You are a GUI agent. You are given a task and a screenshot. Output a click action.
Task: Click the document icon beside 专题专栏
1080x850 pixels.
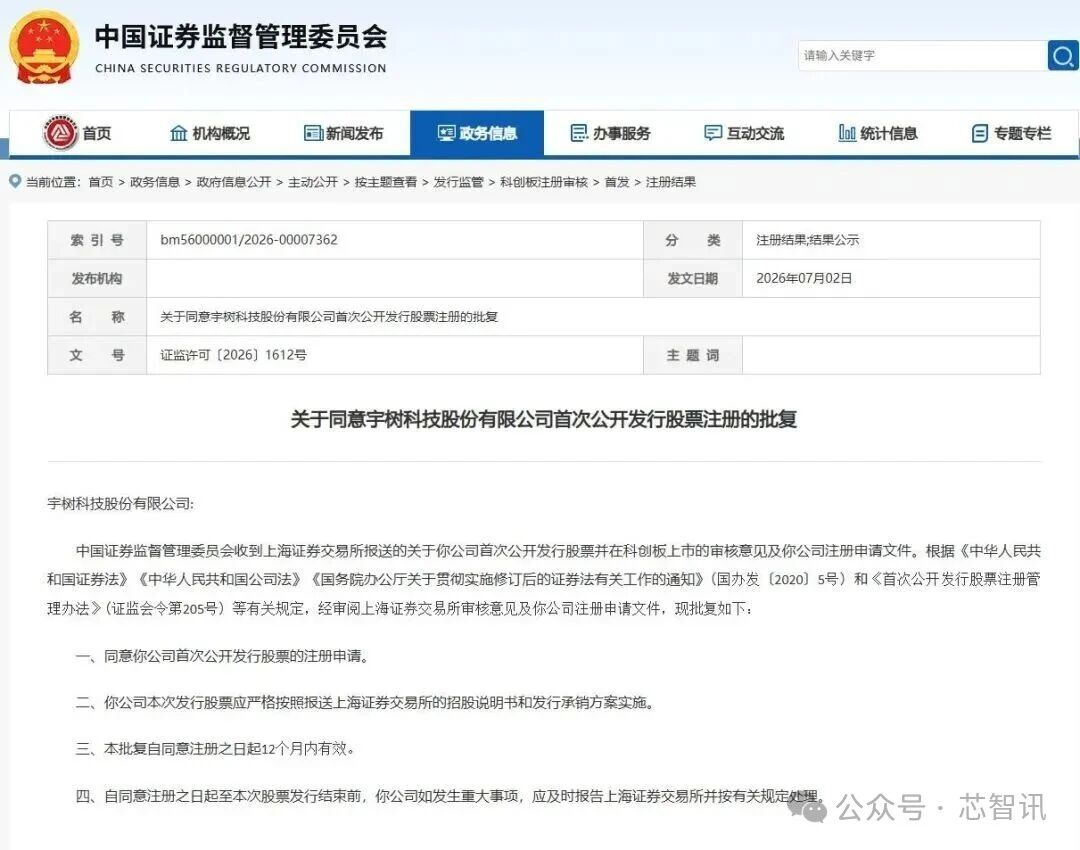(980, 134)
